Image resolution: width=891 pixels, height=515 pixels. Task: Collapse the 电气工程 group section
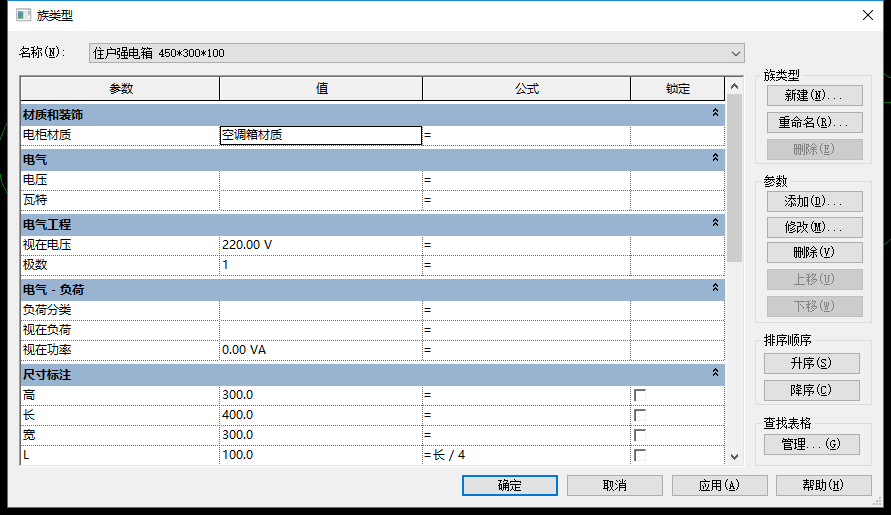pyautogui.click(x=715, y=222)
